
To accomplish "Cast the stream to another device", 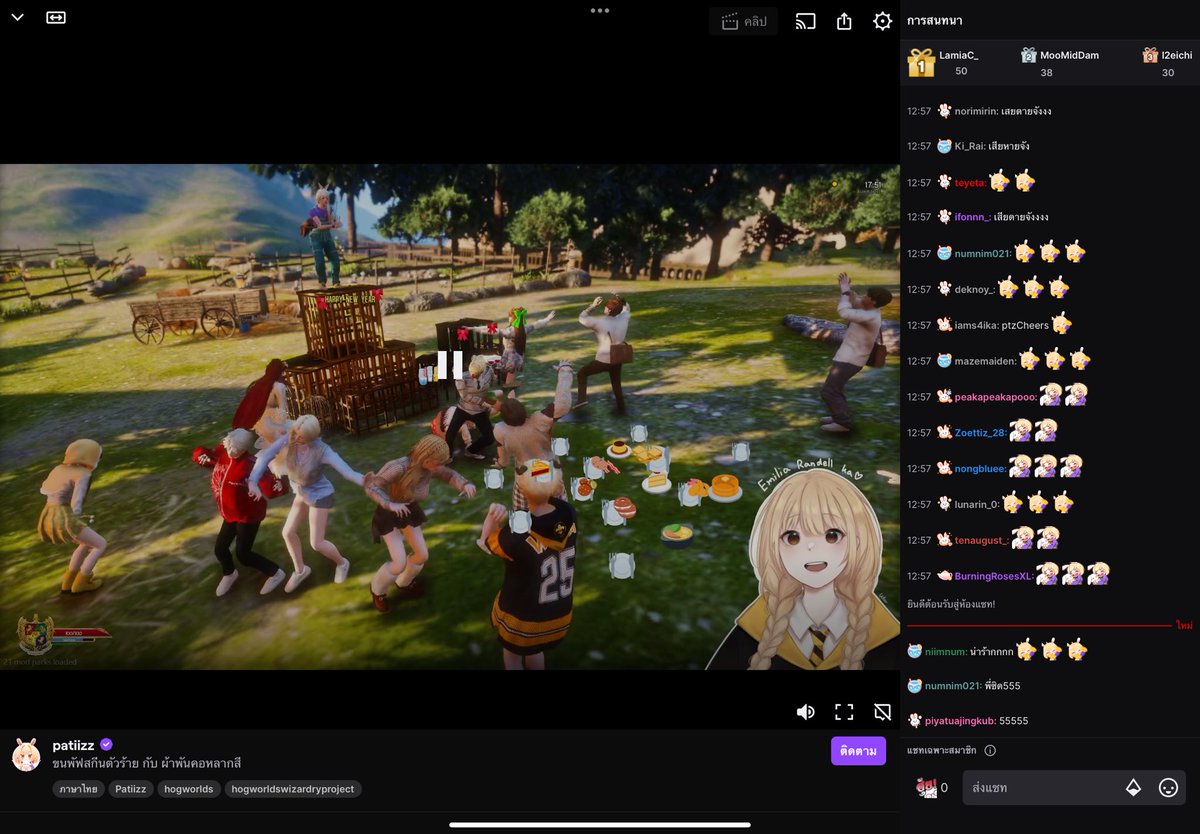I will [x=806, y=21].
